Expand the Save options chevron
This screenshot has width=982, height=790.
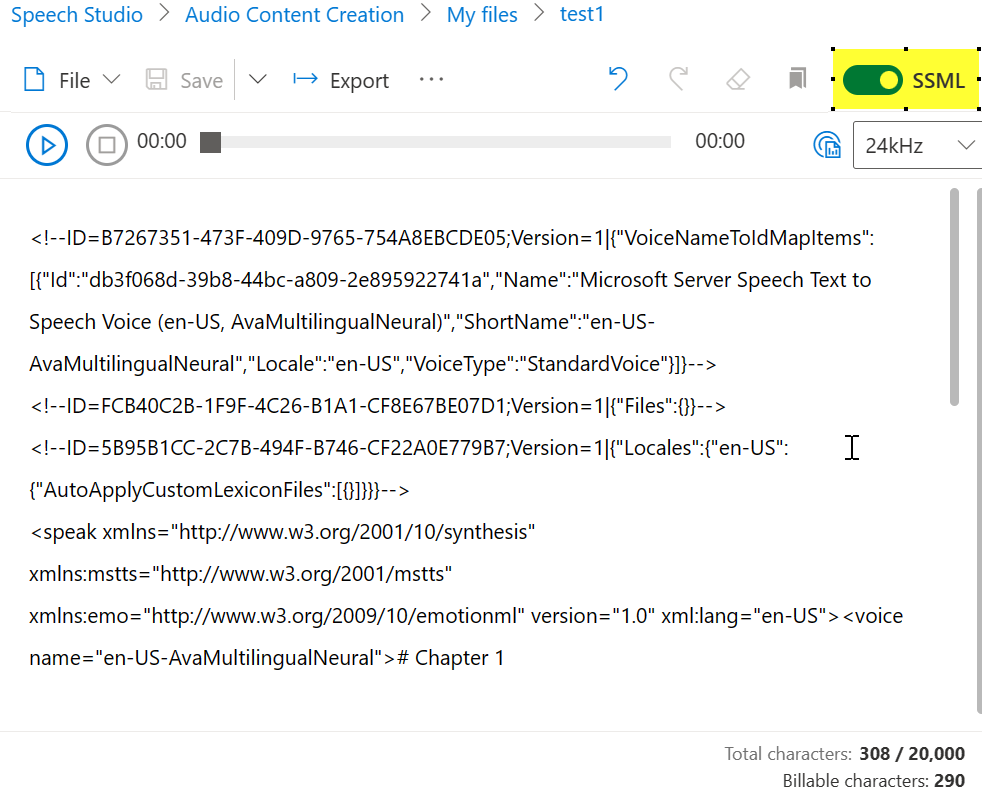(257, 80)
